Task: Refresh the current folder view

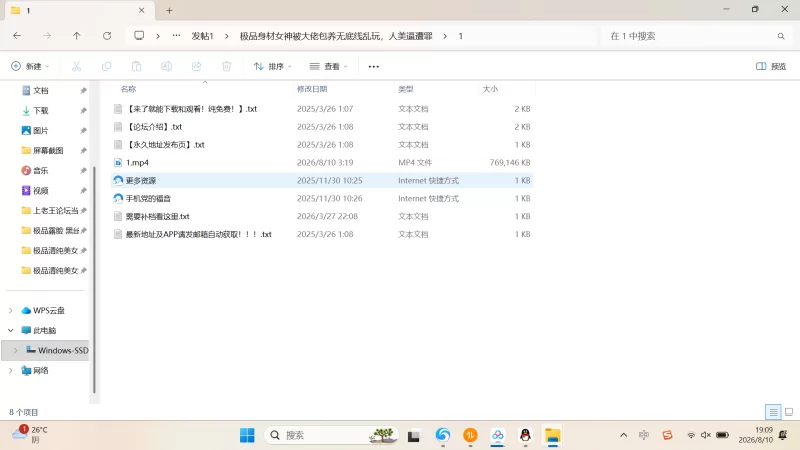Action: [107, 36]
